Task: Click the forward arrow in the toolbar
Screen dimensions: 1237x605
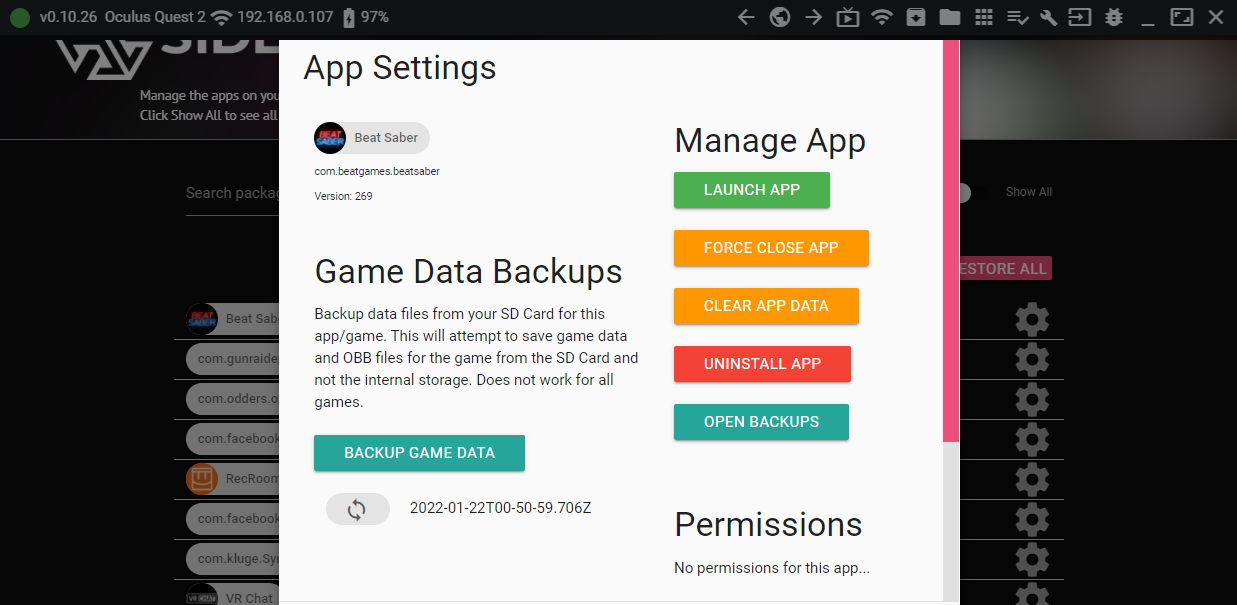Action: click(x=814, y=17)
